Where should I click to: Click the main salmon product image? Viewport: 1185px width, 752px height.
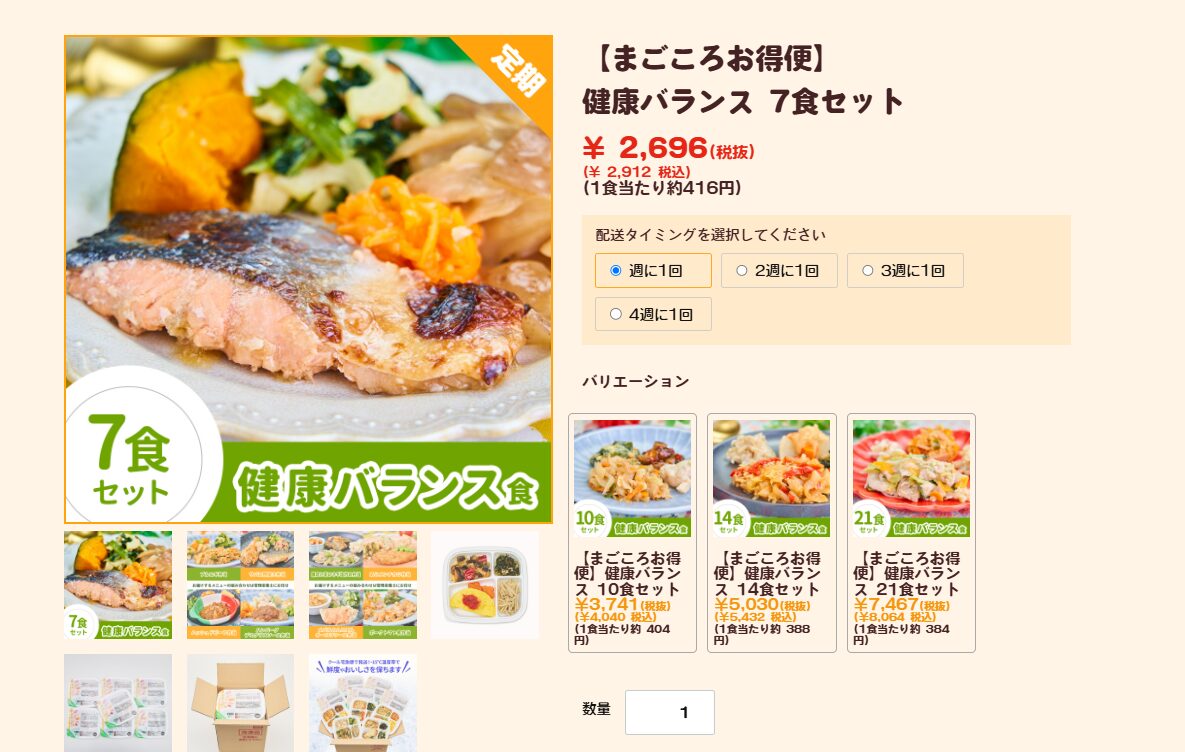point(308,280)
